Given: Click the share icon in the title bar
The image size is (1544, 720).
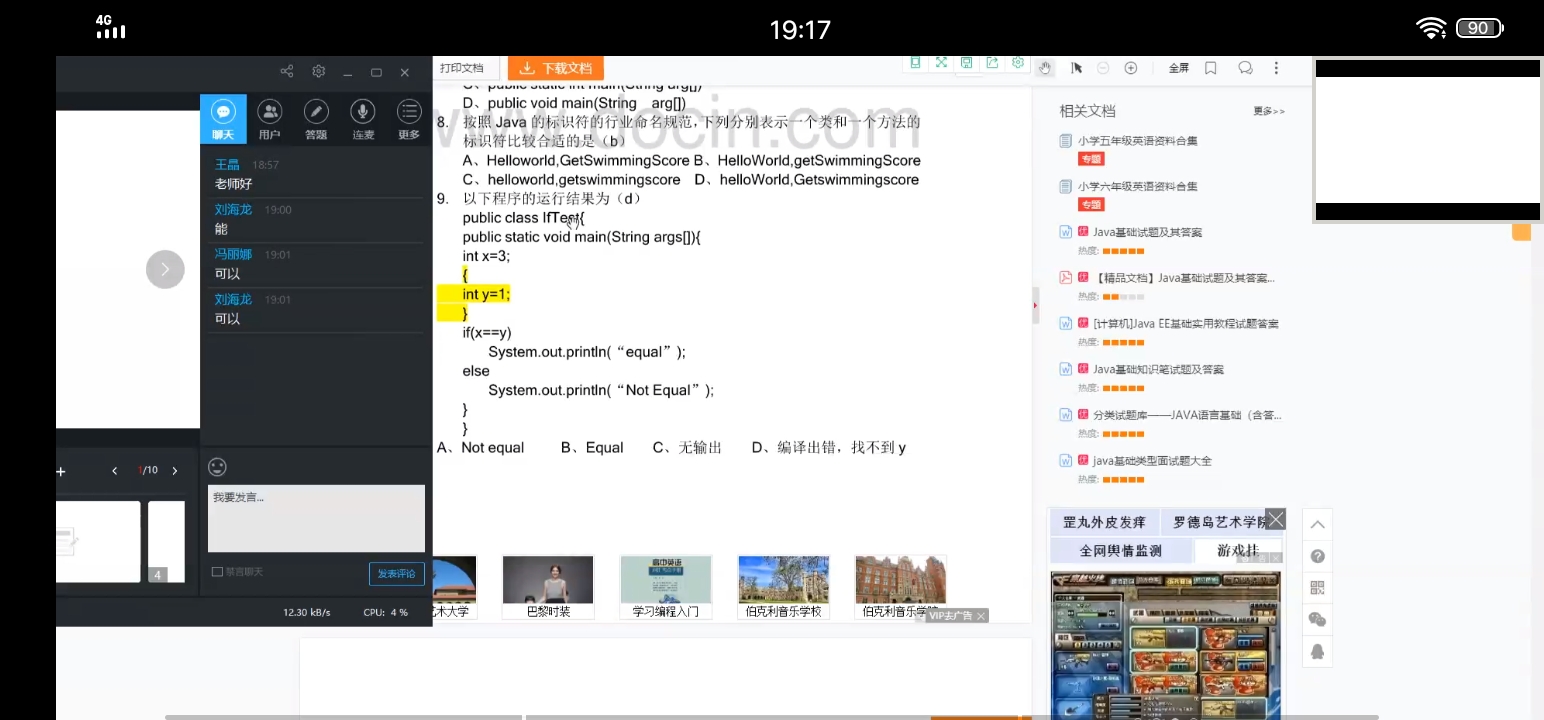Looking at the screenshot, I should coord(287,72).
